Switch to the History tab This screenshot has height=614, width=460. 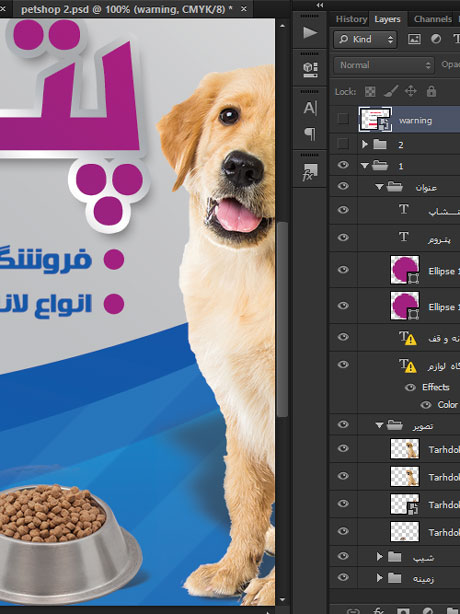pyautogui.click(x=351, y=19)
